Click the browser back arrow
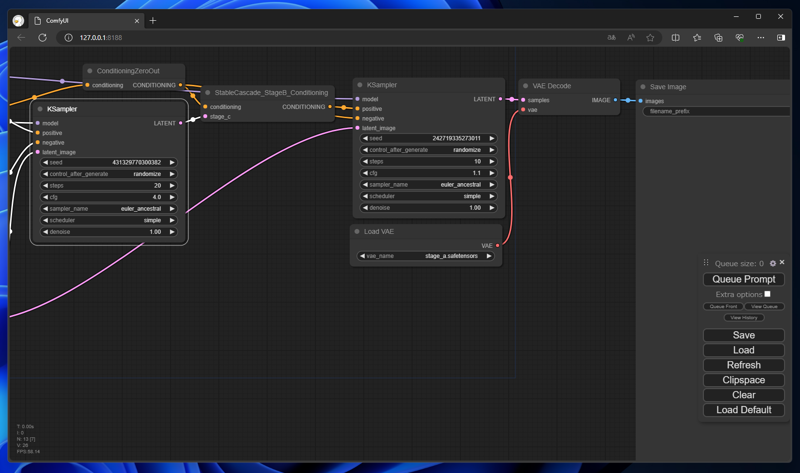Screen dimensions: 800x473 pos(21,37)
